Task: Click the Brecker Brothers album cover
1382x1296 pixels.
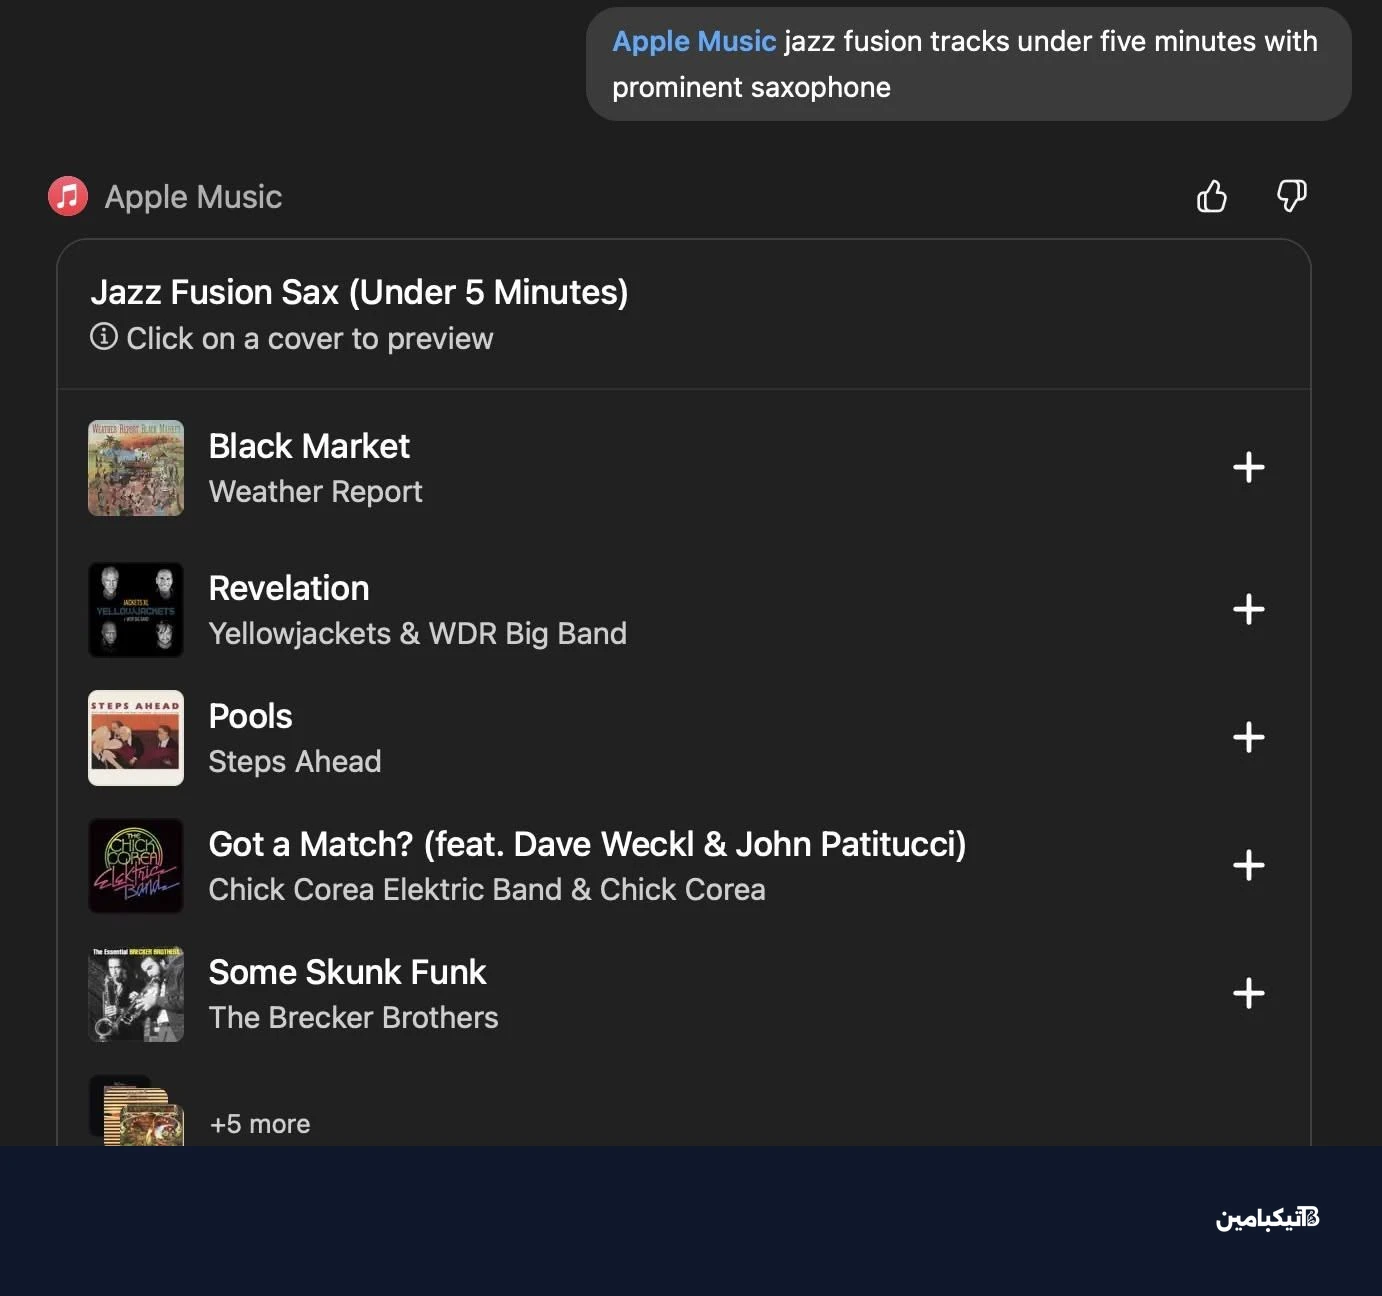Action: pos(136,994)
